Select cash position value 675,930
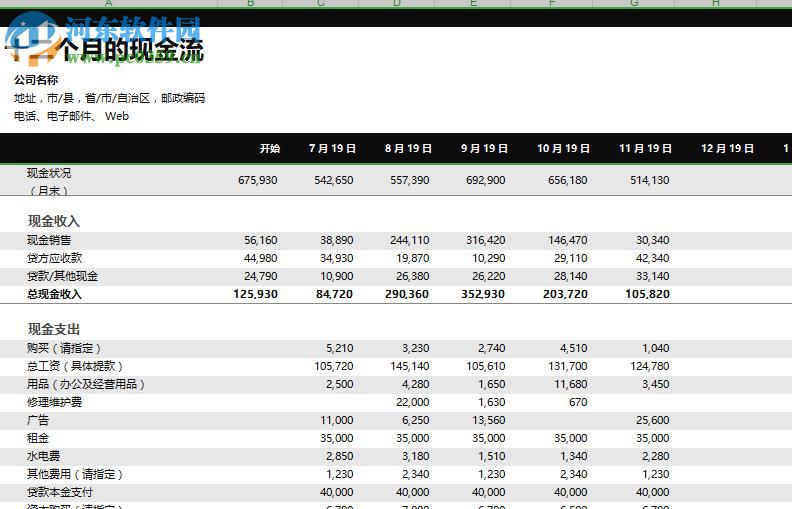 click(x=258, y=180)
